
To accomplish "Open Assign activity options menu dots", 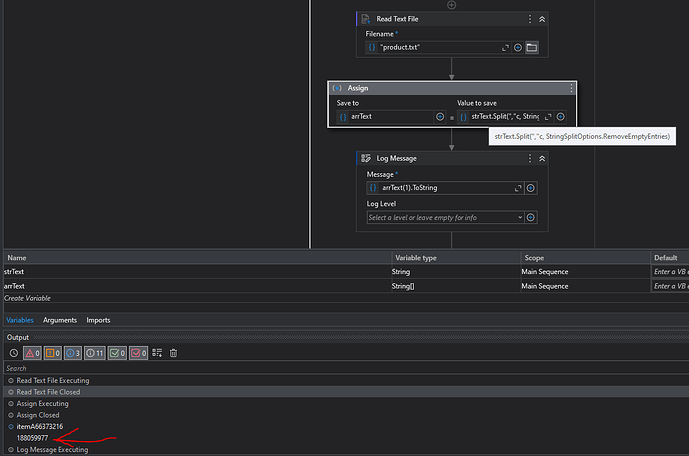I will pos(571,88).
